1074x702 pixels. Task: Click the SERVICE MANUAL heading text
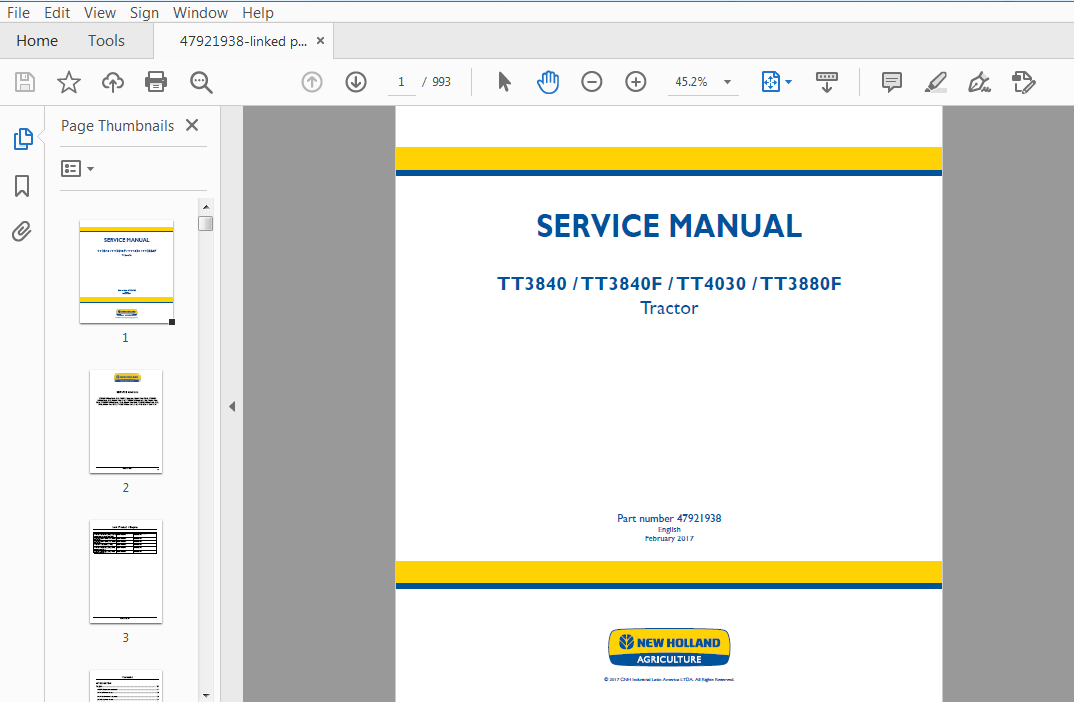pyautogui.click(x=669, y=226)
